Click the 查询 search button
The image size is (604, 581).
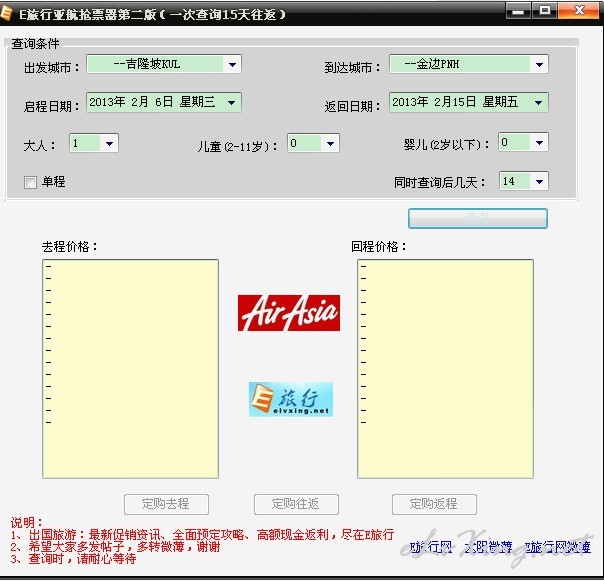(x=478, y=218)
